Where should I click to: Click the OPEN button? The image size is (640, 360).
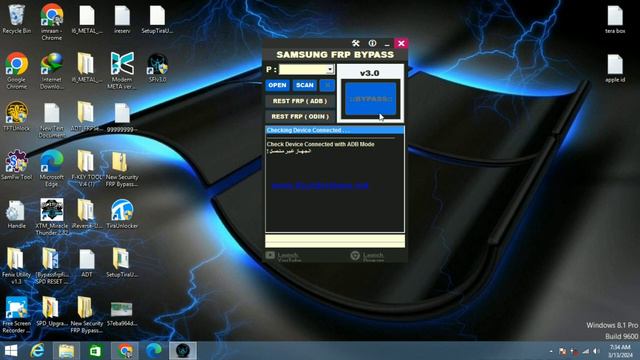click(x=278, y=85)
